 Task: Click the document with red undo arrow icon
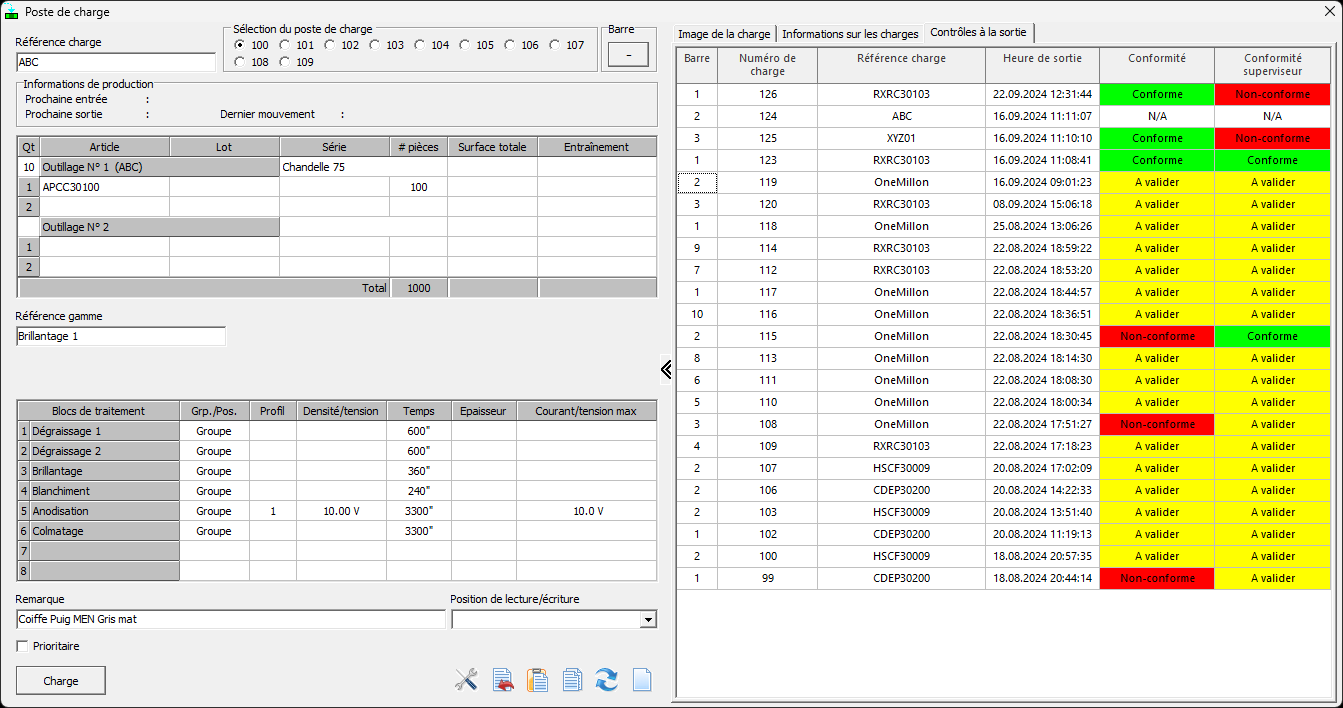click(x=503, y=680)
